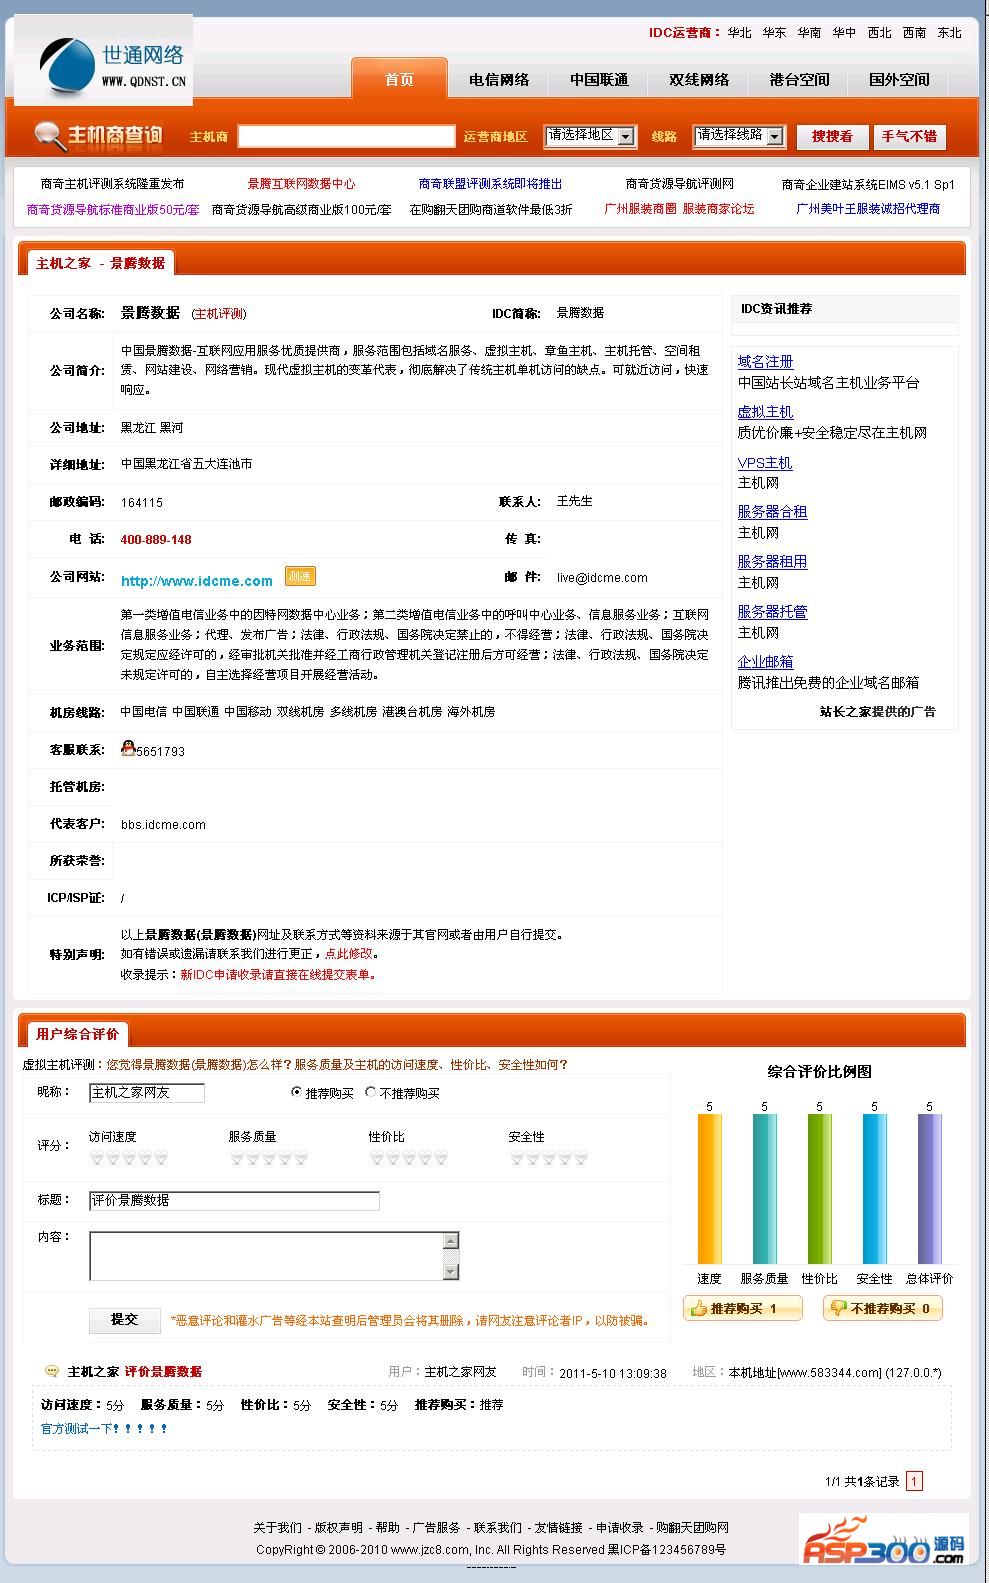Rate 安全性 with first star
Viewport: 989px width, 1583px height.
tap(517, 1158)
